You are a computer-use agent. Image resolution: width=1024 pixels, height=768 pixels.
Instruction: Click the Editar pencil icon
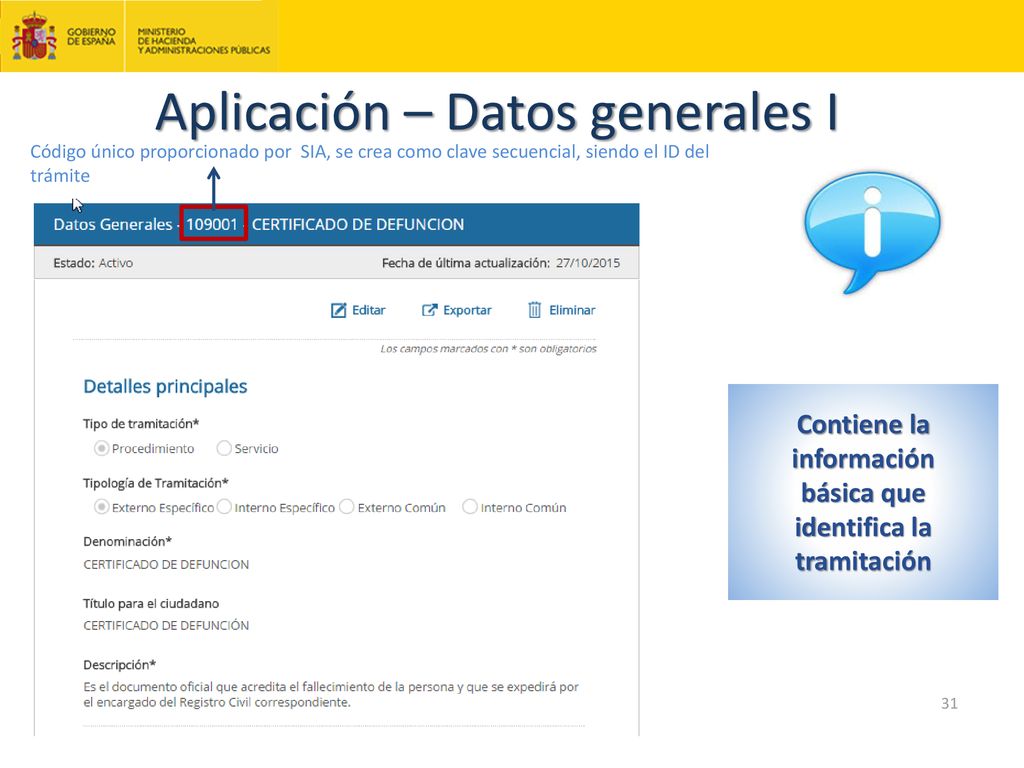tap(338, 310)
